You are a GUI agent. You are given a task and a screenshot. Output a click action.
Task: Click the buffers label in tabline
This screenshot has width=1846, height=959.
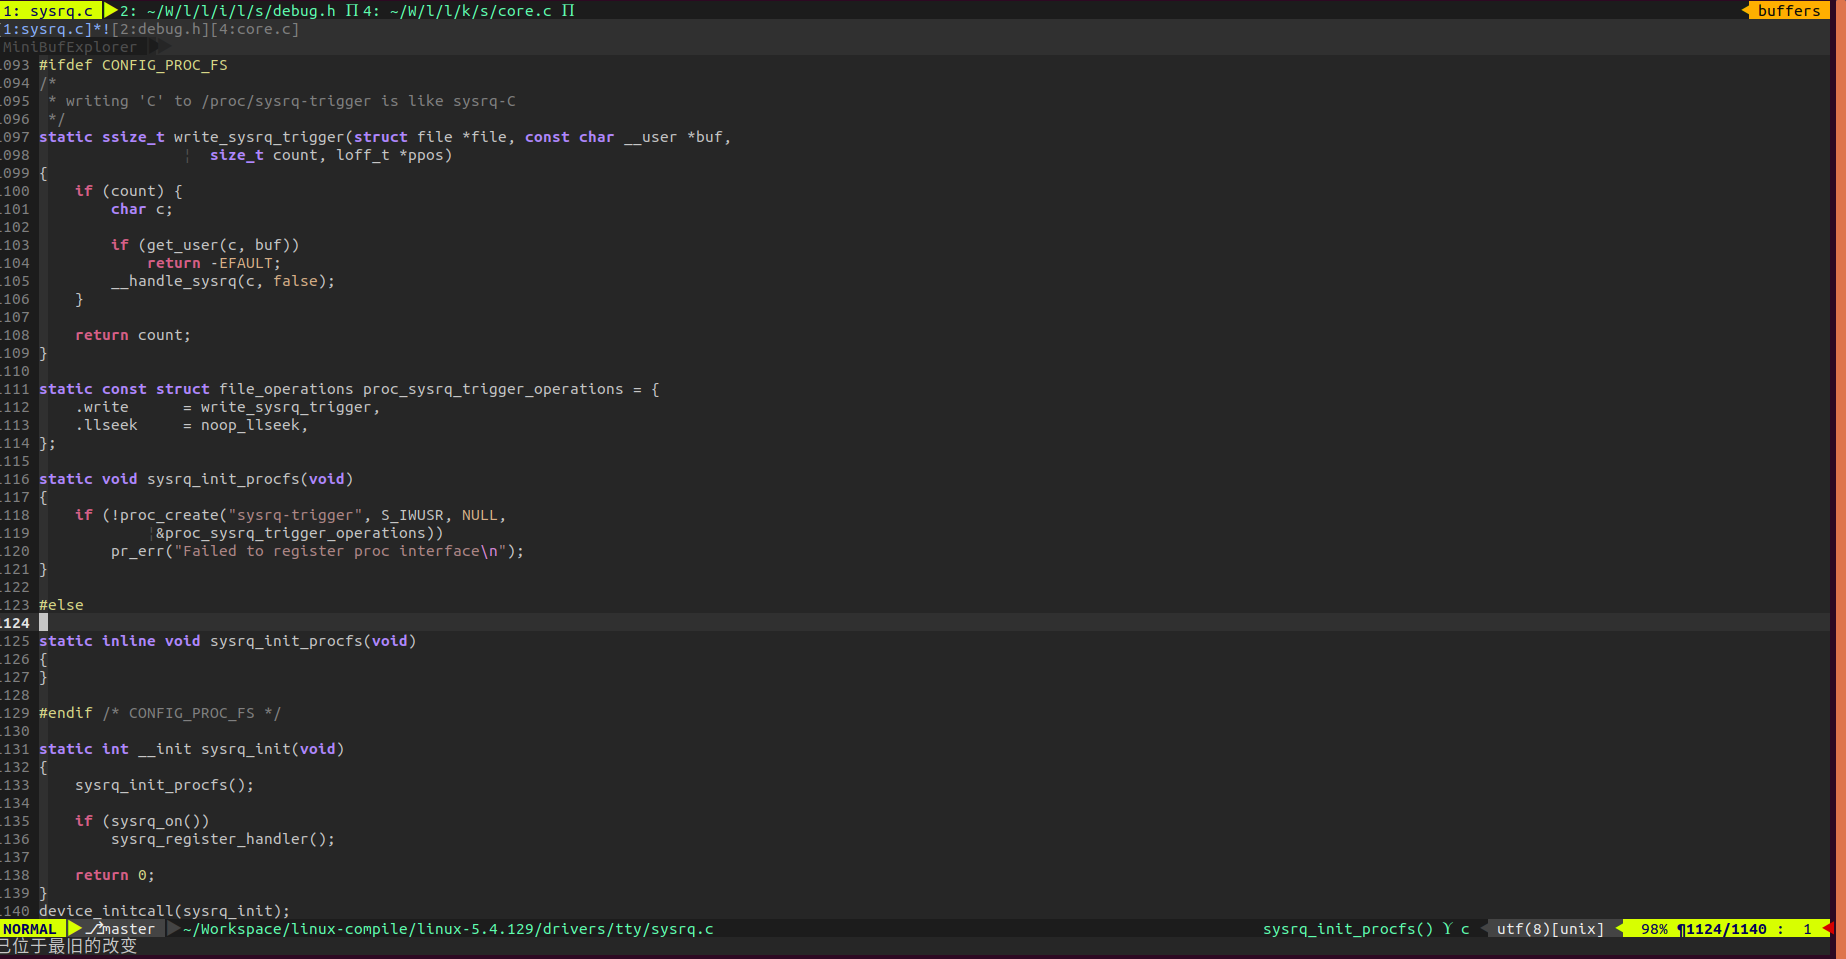coord(1789,10)
